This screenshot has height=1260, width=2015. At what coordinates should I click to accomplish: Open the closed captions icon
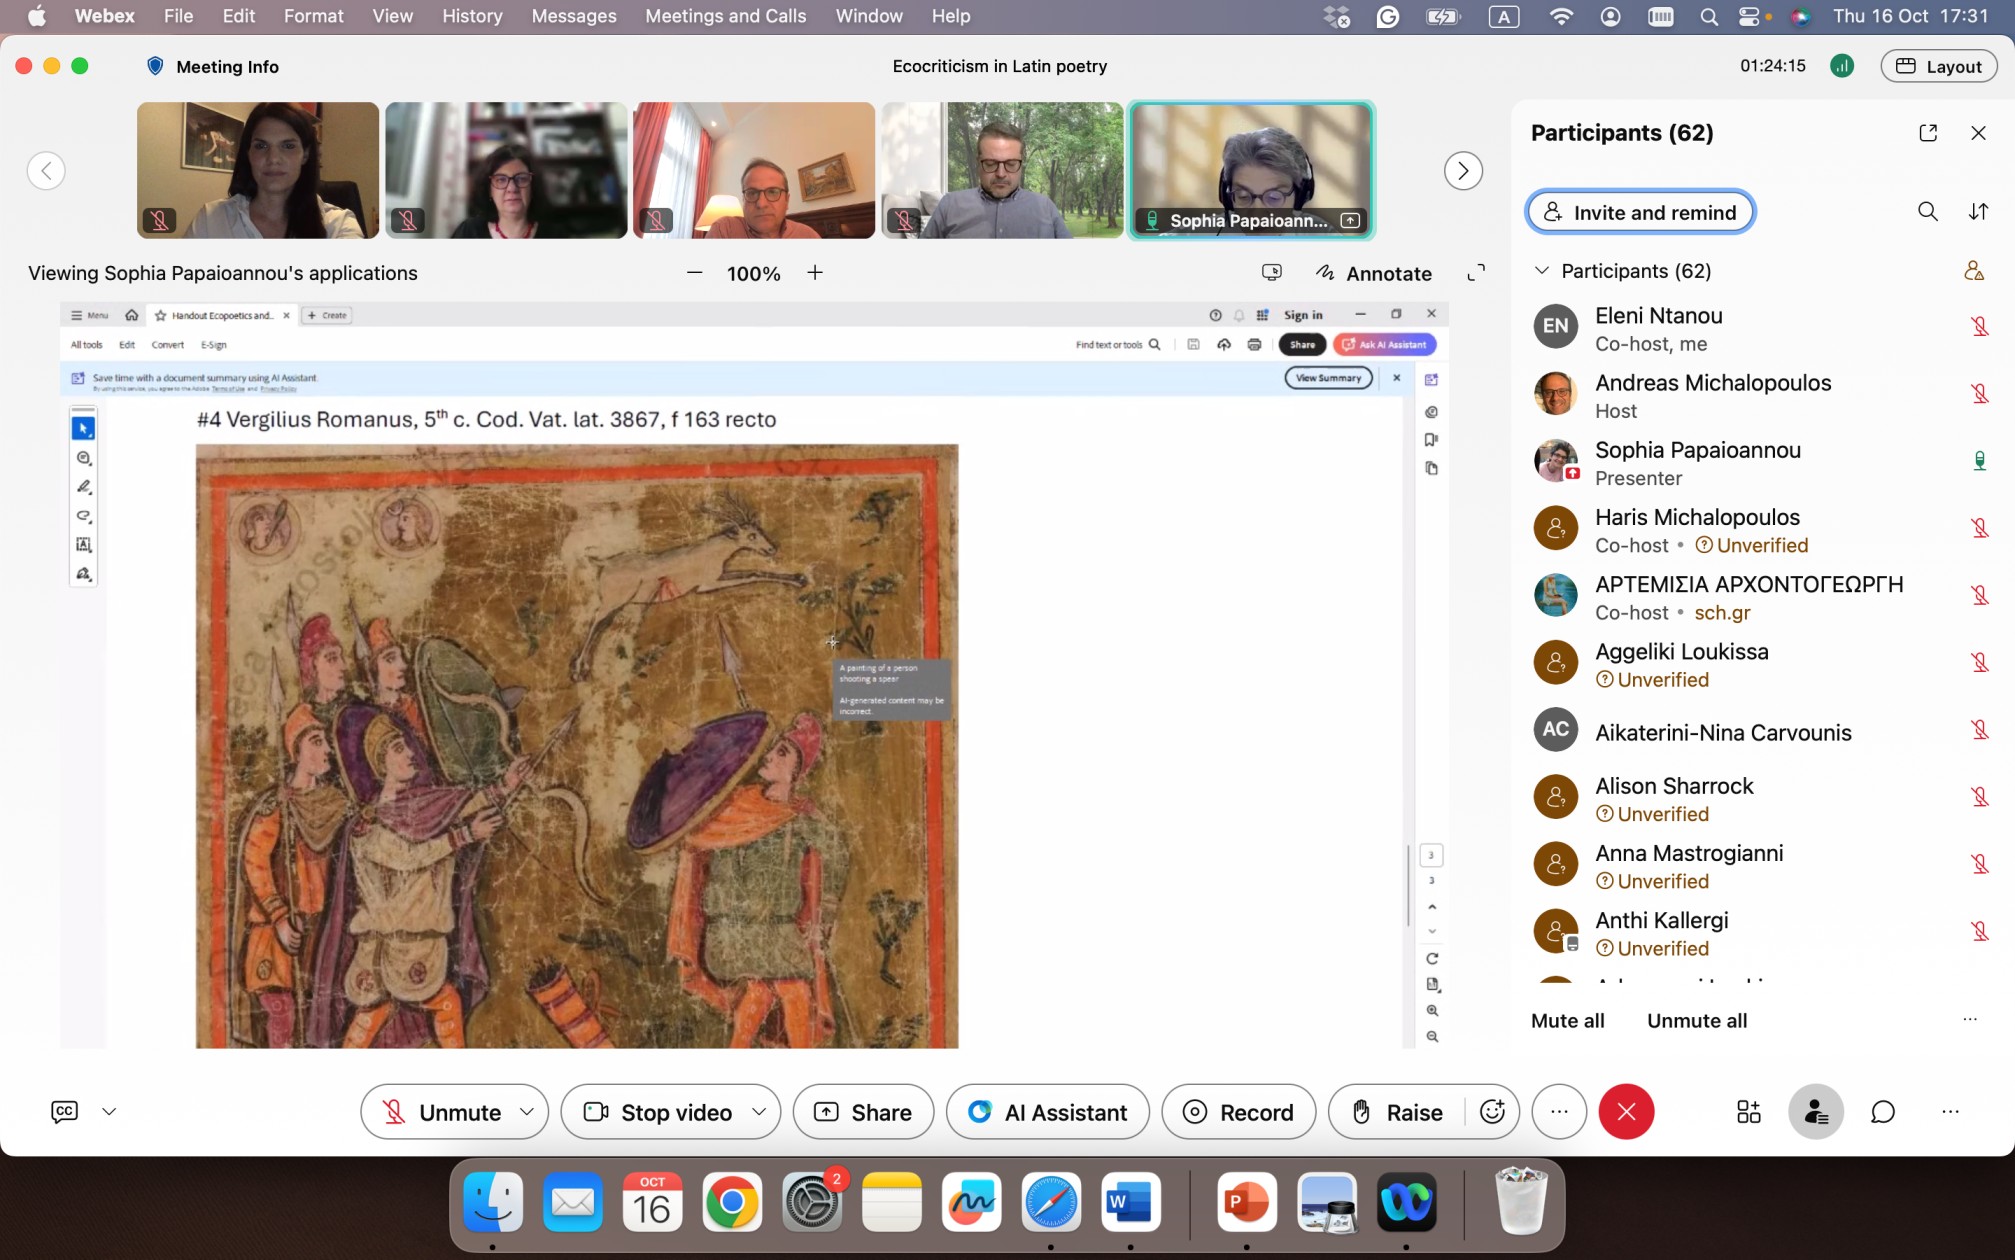point(64,1111)
